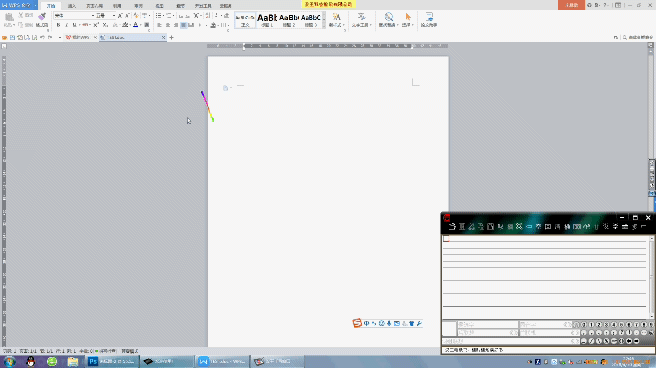656x368 pixels.
Task: Switch to the Insert ribbon tab
Action: tap(72, 6)
